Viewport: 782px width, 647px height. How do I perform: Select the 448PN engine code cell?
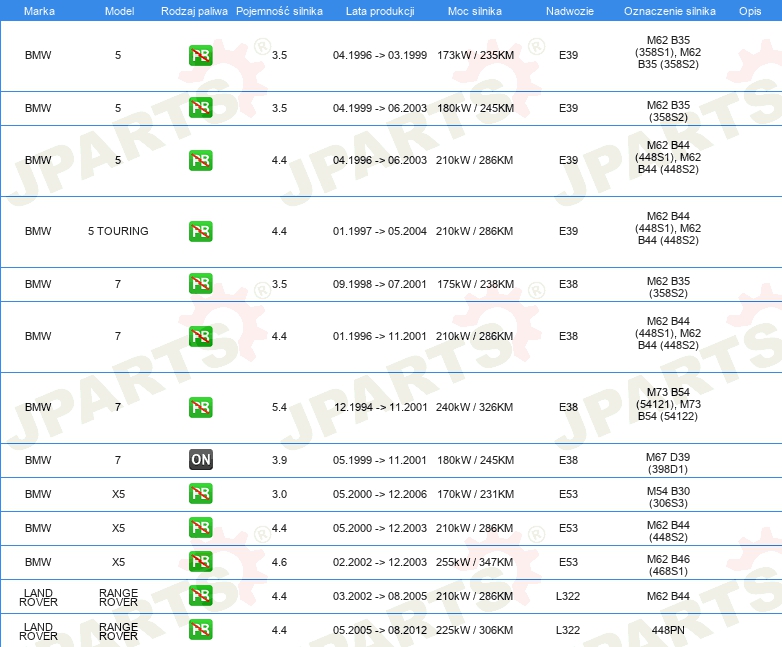coord(669,630)
